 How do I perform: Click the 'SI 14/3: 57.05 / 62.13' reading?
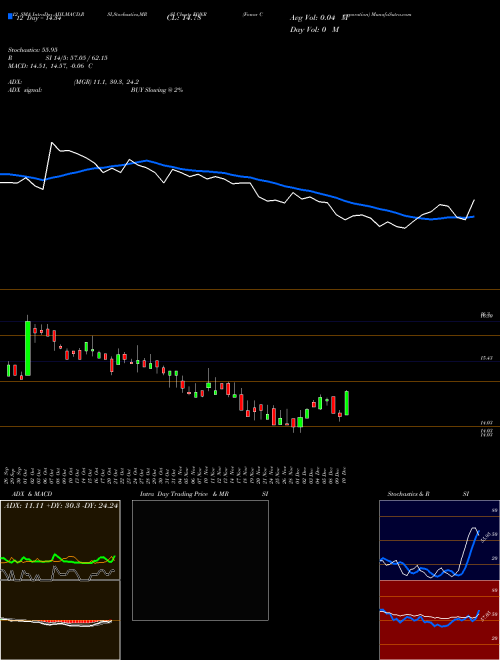[76, 58]
